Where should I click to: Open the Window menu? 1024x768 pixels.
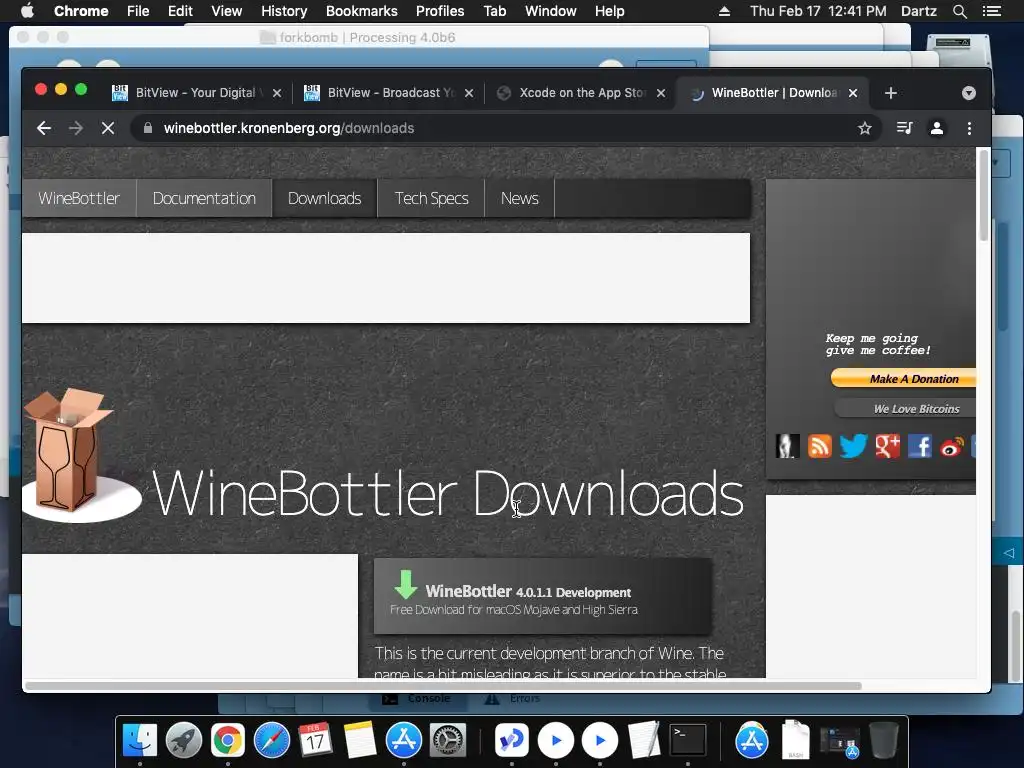[x=551, y=11]
